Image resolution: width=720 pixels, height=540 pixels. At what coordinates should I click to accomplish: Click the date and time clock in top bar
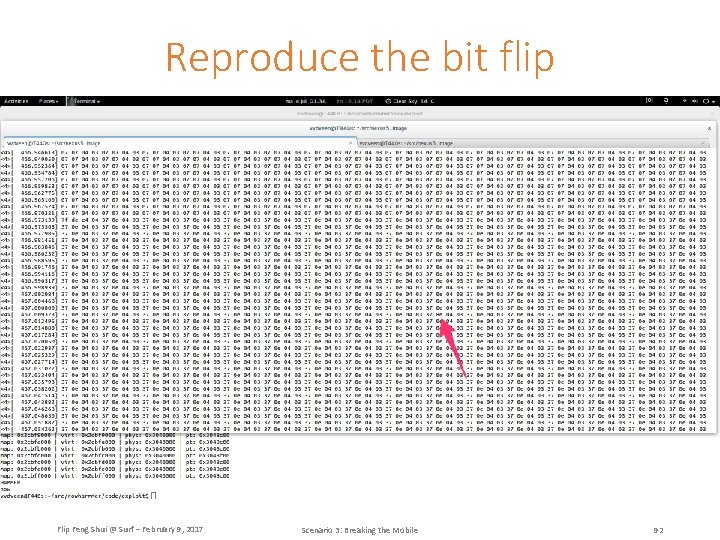pos(305,101)
